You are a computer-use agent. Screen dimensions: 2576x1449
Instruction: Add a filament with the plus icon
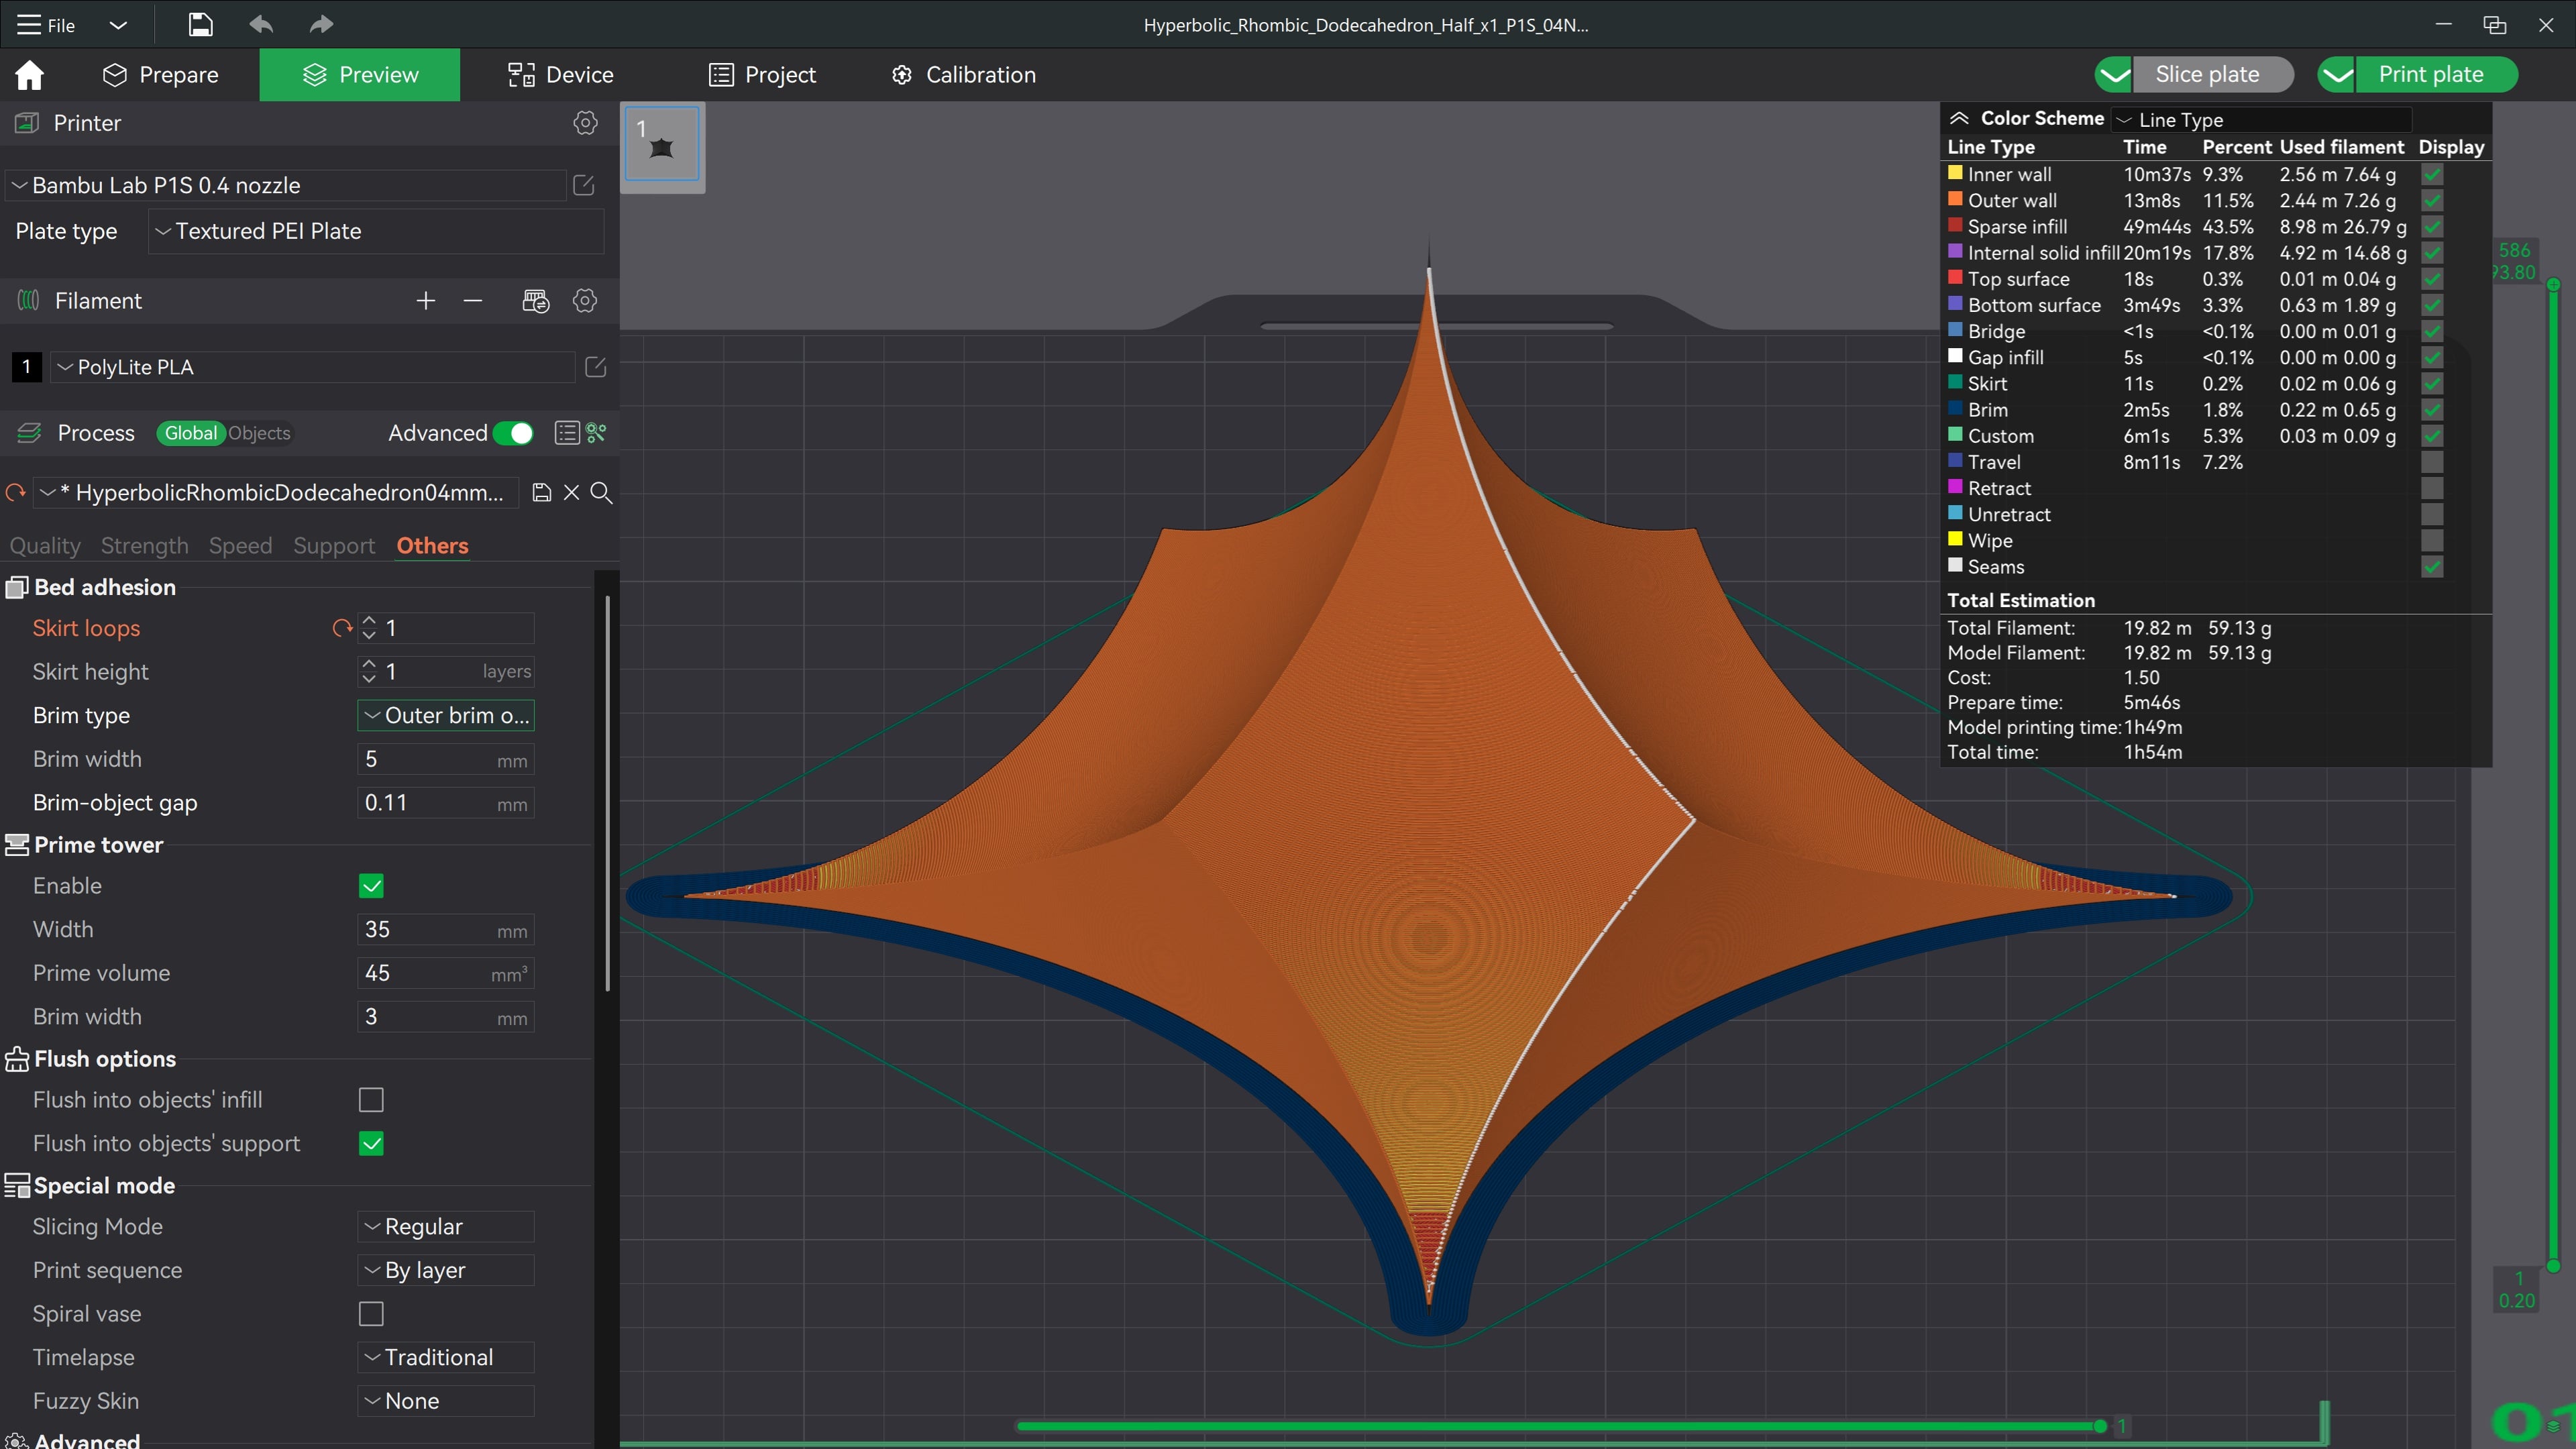click(426, 301)
